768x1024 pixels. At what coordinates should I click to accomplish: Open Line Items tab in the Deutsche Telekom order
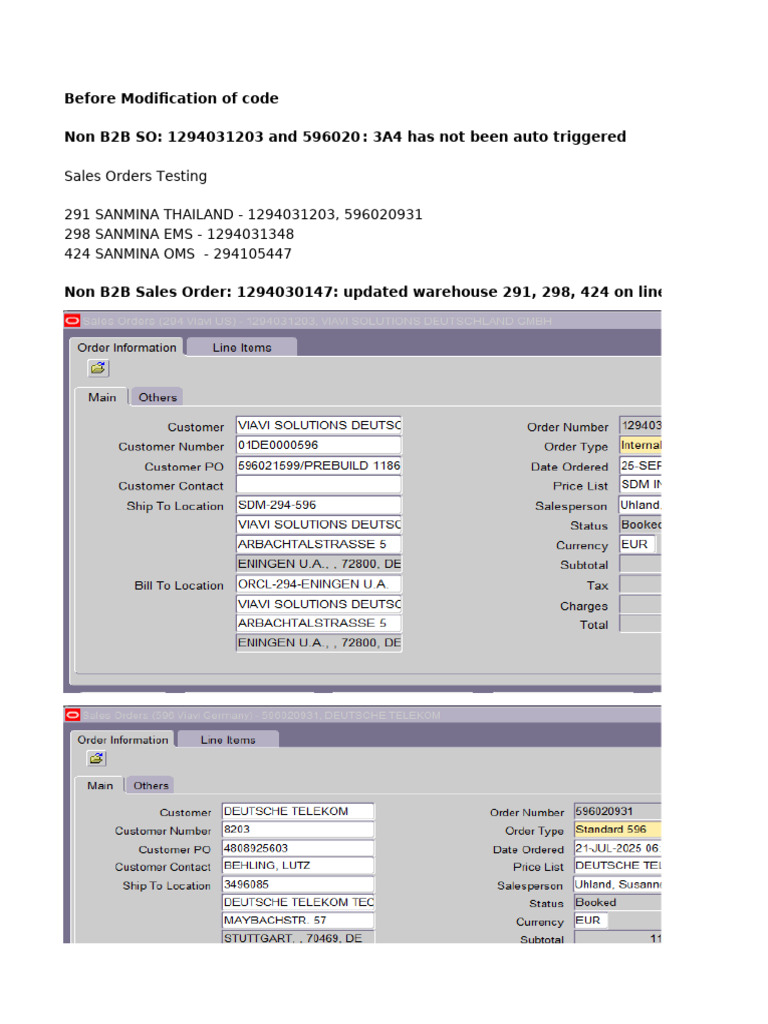[x=227, y=740]
